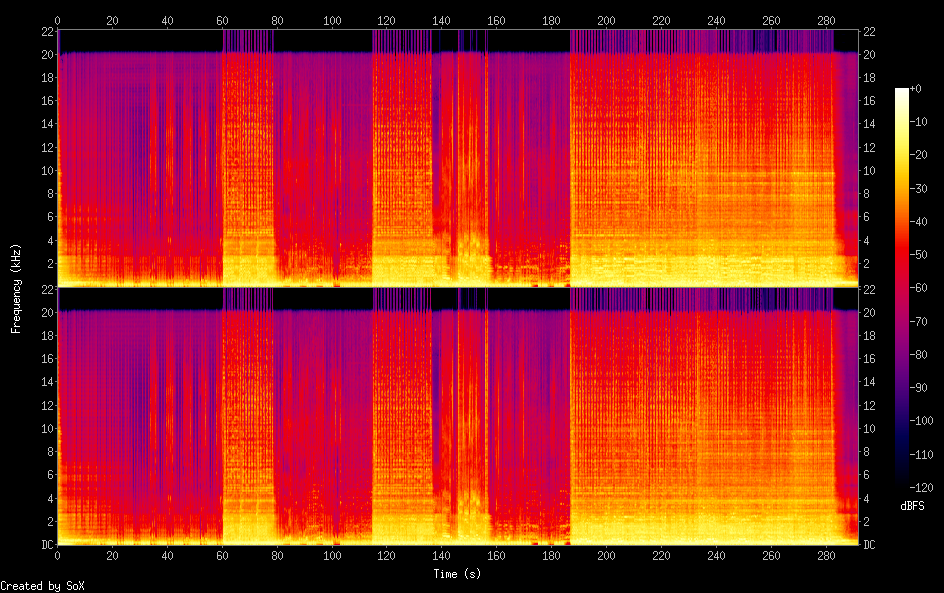Click the +0 label on the dBFS scale

point(916,91)
